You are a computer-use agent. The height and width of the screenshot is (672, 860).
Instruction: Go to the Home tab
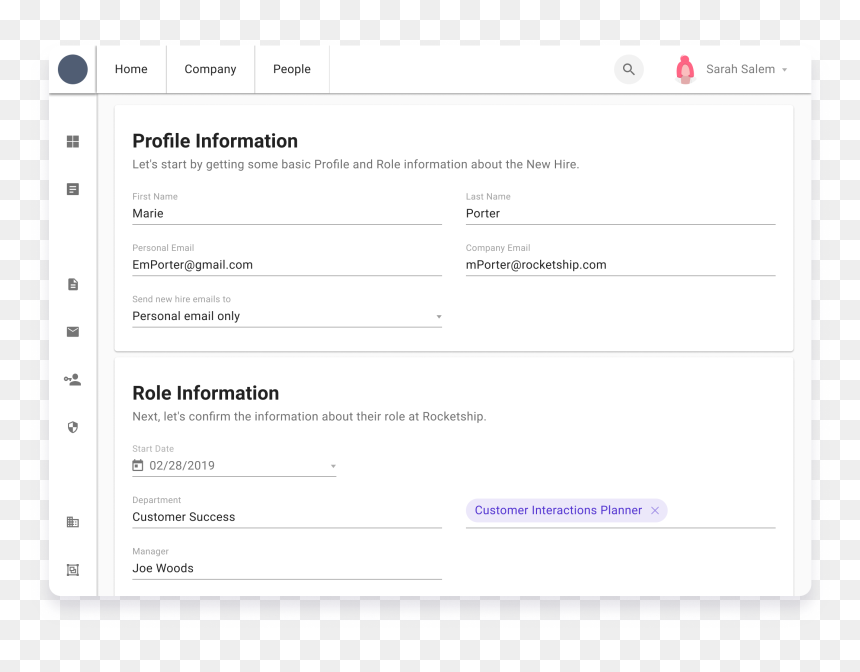tap(131, 69)
